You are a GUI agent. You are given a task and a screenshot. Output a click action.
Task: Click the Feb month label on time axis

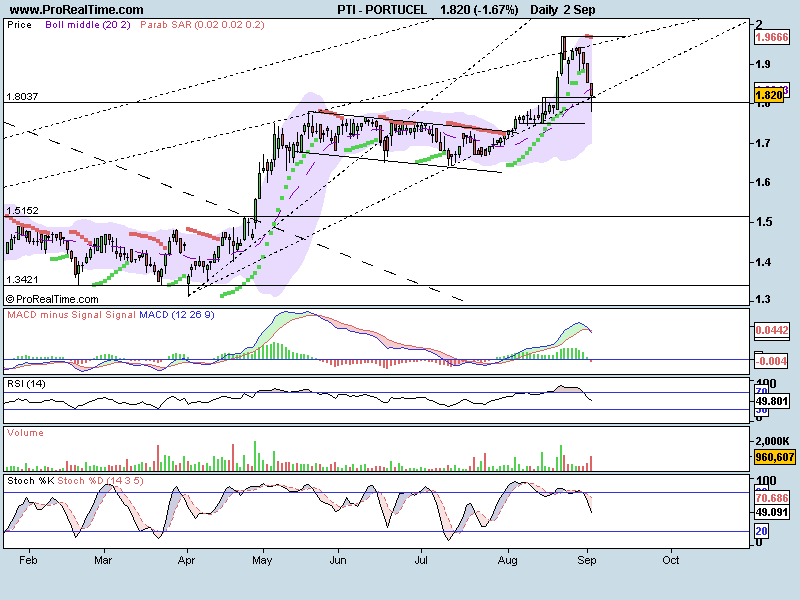pos(28,560)
